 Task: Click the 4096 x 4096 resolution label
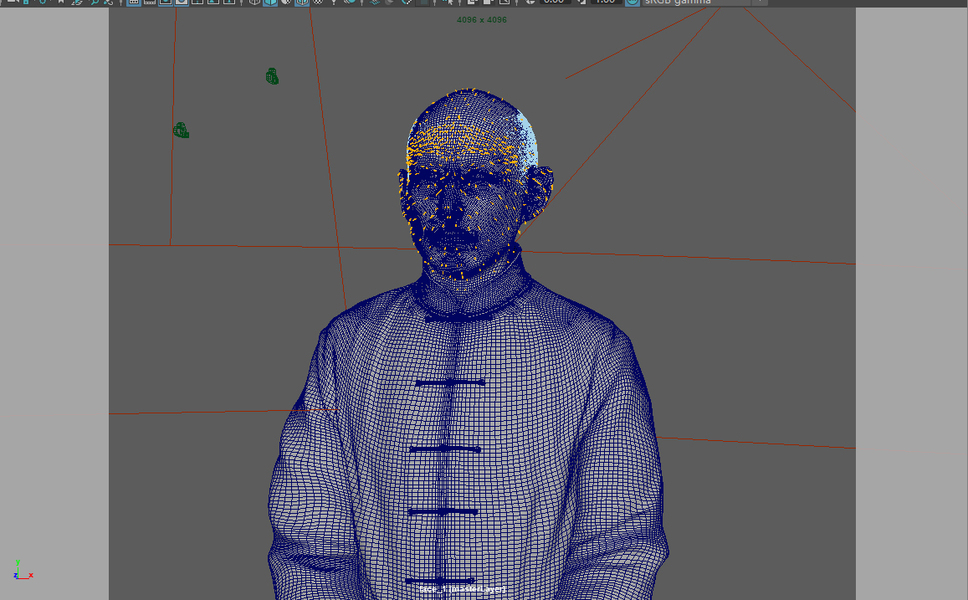[482, 20]
